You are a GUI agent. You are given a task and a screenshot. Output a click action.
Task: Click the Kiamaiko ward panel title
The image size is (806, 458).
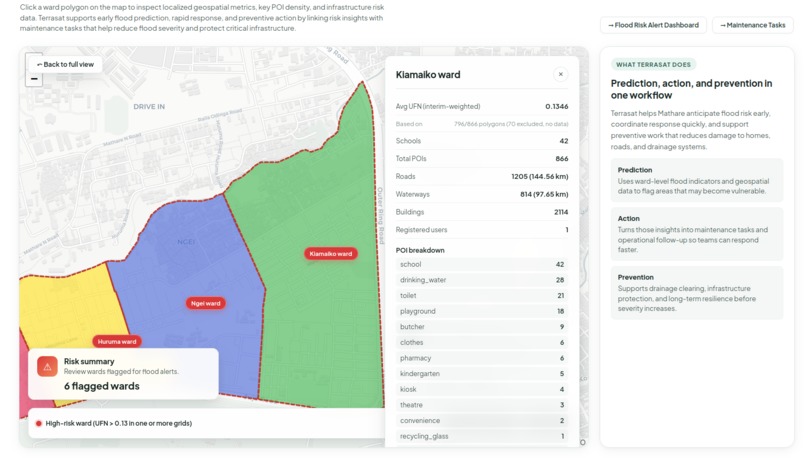click(x=428, y=75)
